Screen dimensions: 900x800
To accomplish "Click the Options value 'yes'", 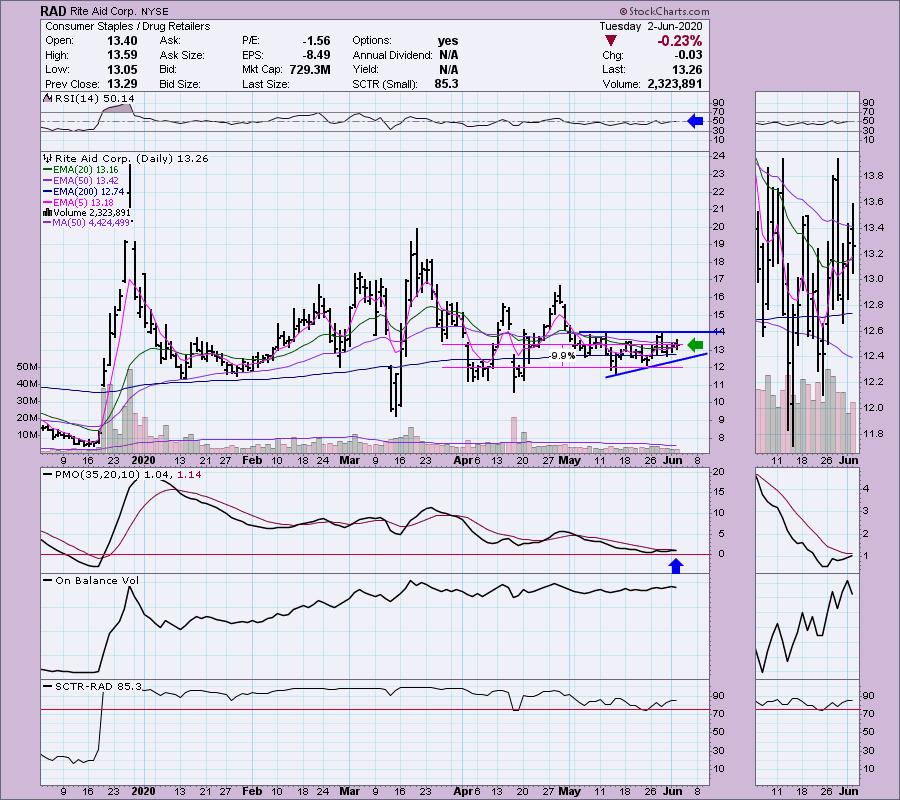I will click(448, 41).
